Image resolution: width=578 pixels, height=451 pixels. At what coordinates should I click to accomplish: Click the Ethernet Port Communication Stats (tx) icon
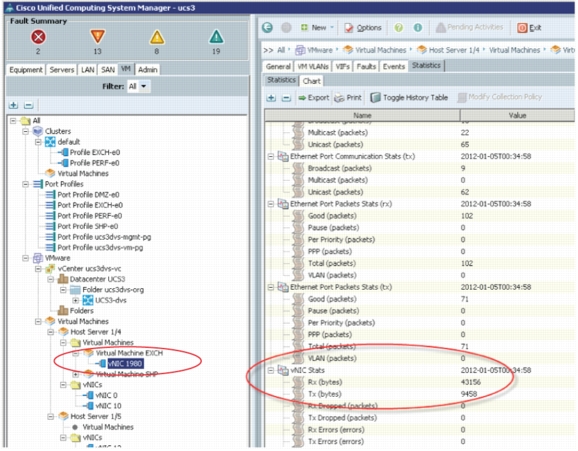coord(283,156)
